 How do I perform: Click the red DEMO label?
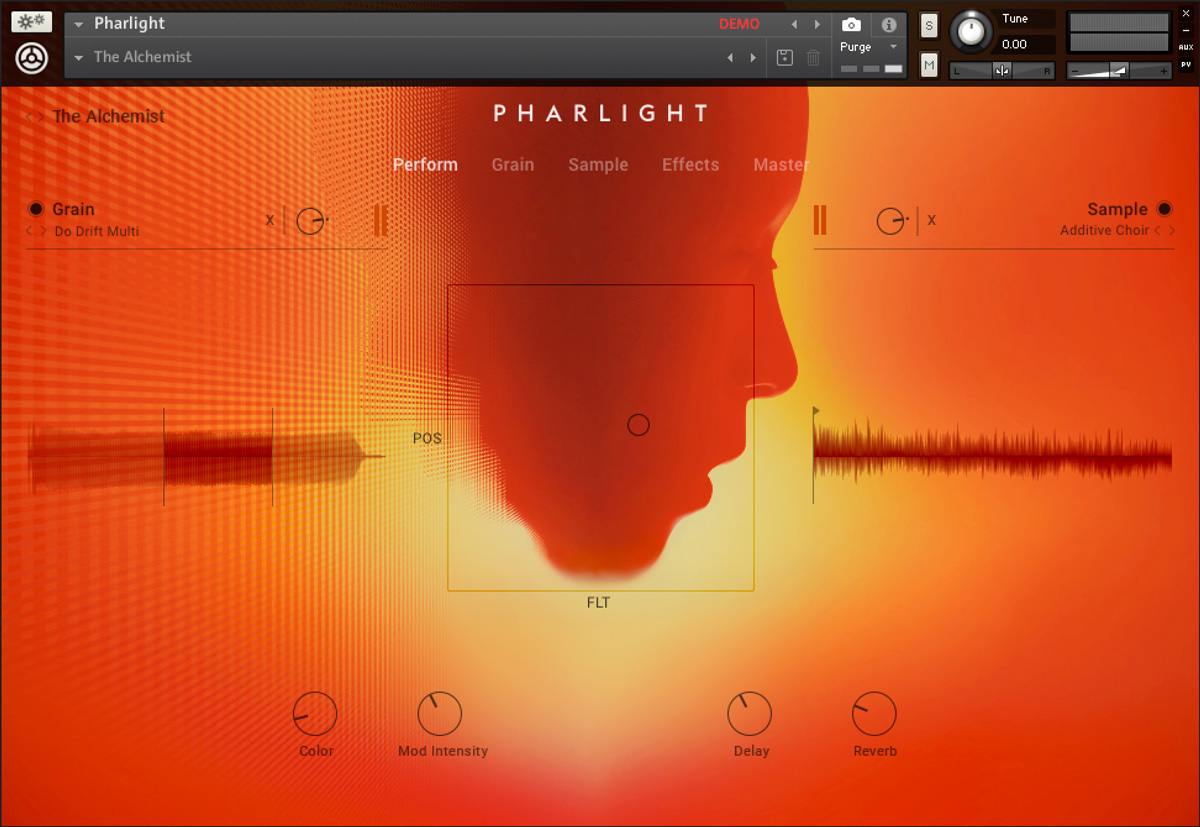pos(739,24)
